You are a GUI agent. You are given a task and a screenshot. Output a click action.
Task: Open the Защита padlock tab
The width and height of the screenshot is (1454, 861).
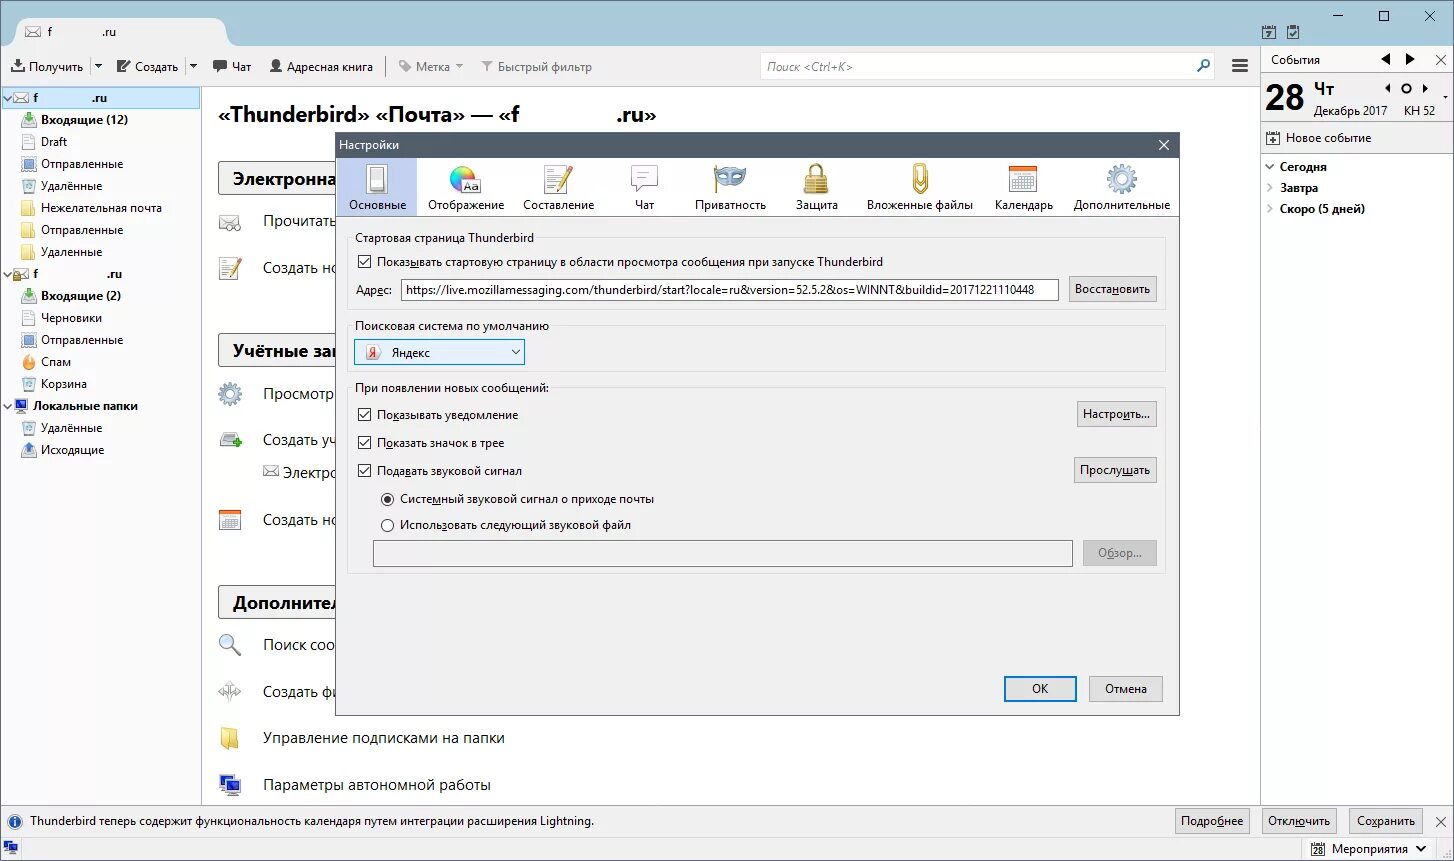pos(816,187)
